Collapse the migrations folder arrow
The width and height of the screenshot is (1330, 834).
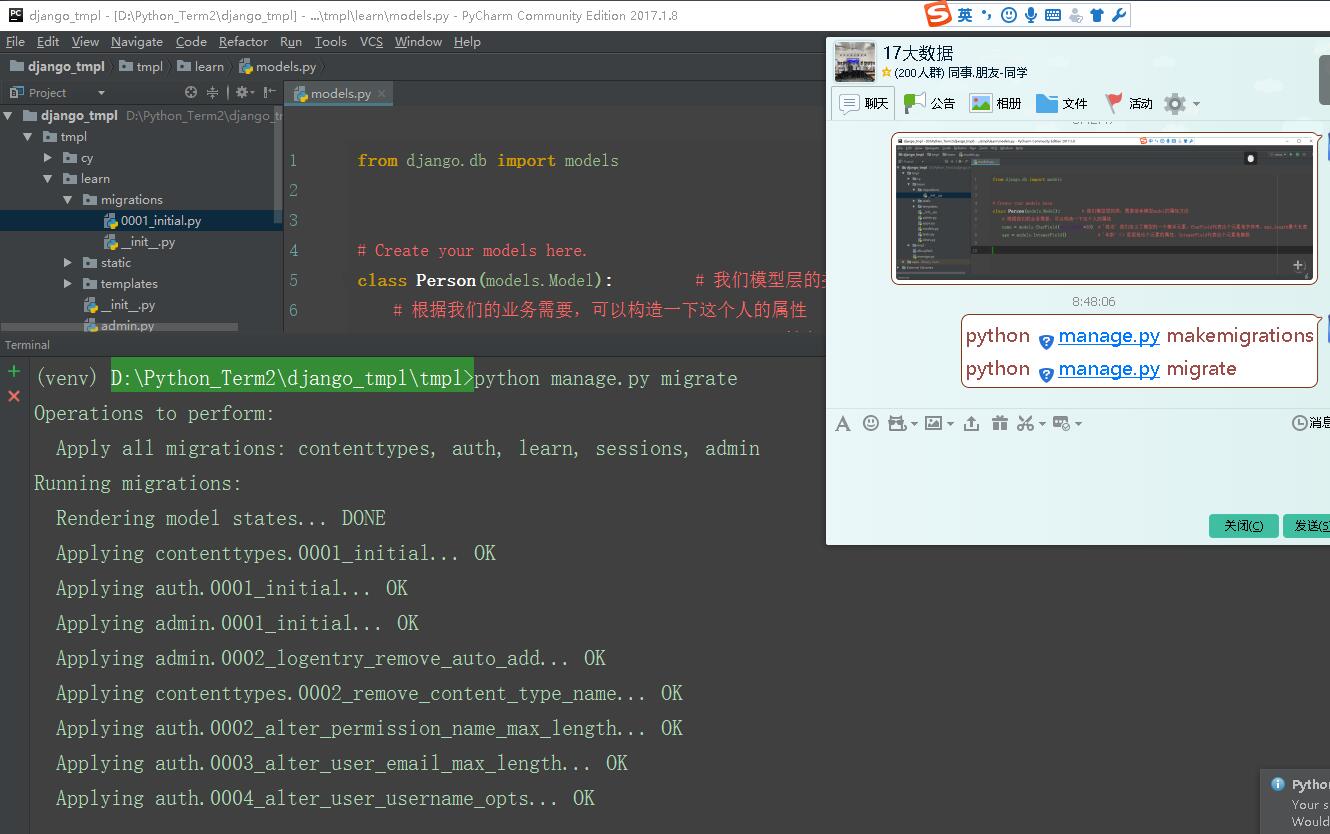[x=67, y=200]
